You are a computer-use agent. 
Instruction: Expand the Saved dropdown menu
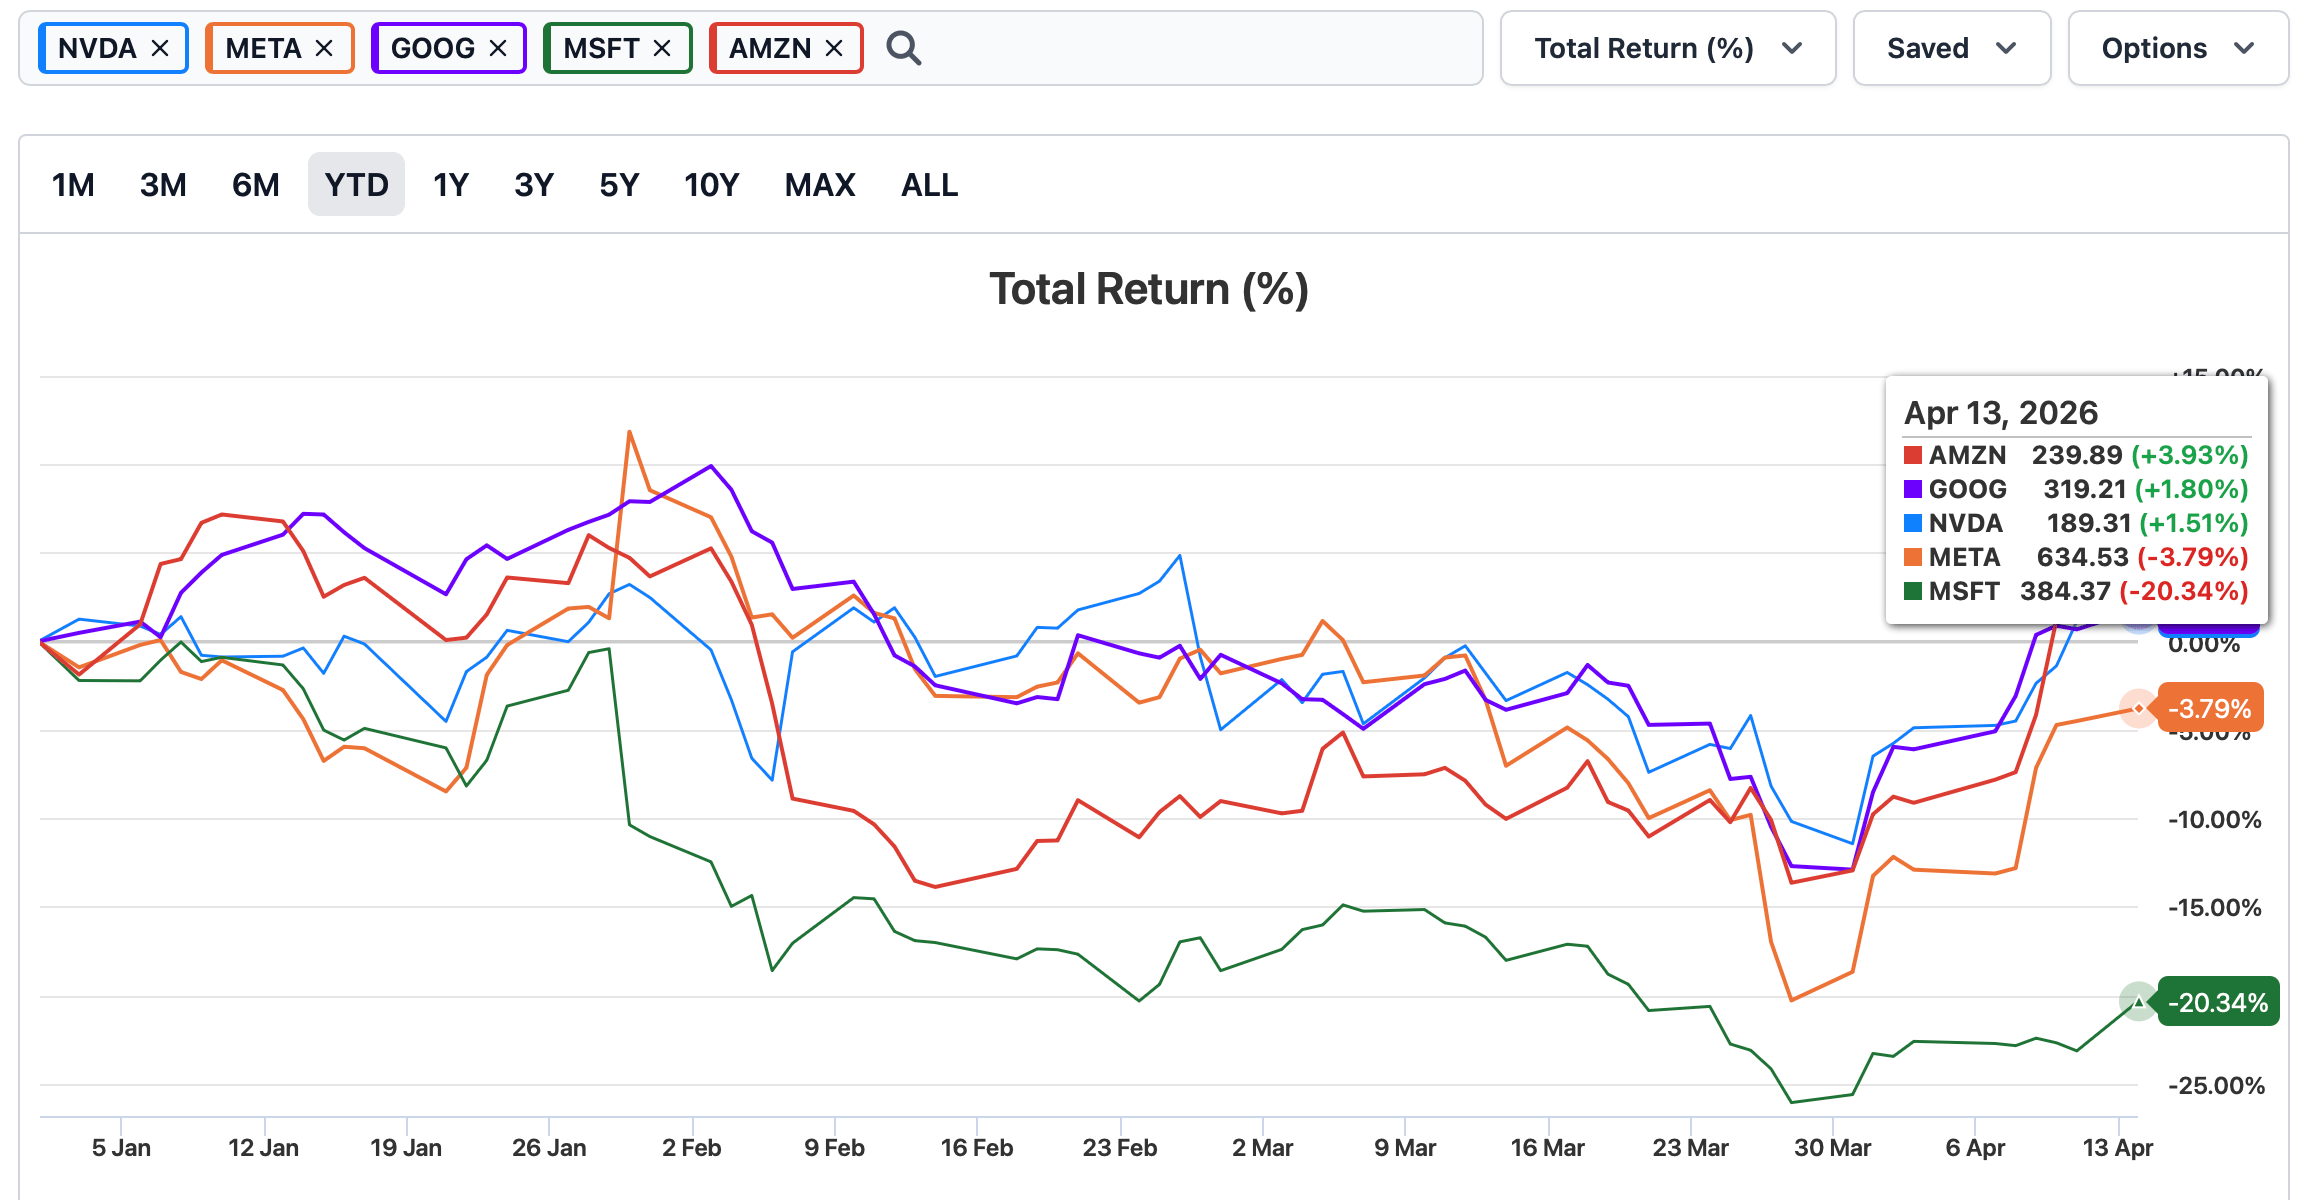point(1951,48)
